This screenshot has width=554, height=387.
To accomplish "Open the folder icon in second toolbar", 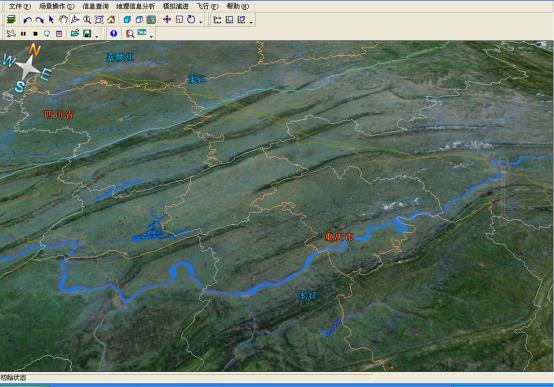I will (75, 34).
